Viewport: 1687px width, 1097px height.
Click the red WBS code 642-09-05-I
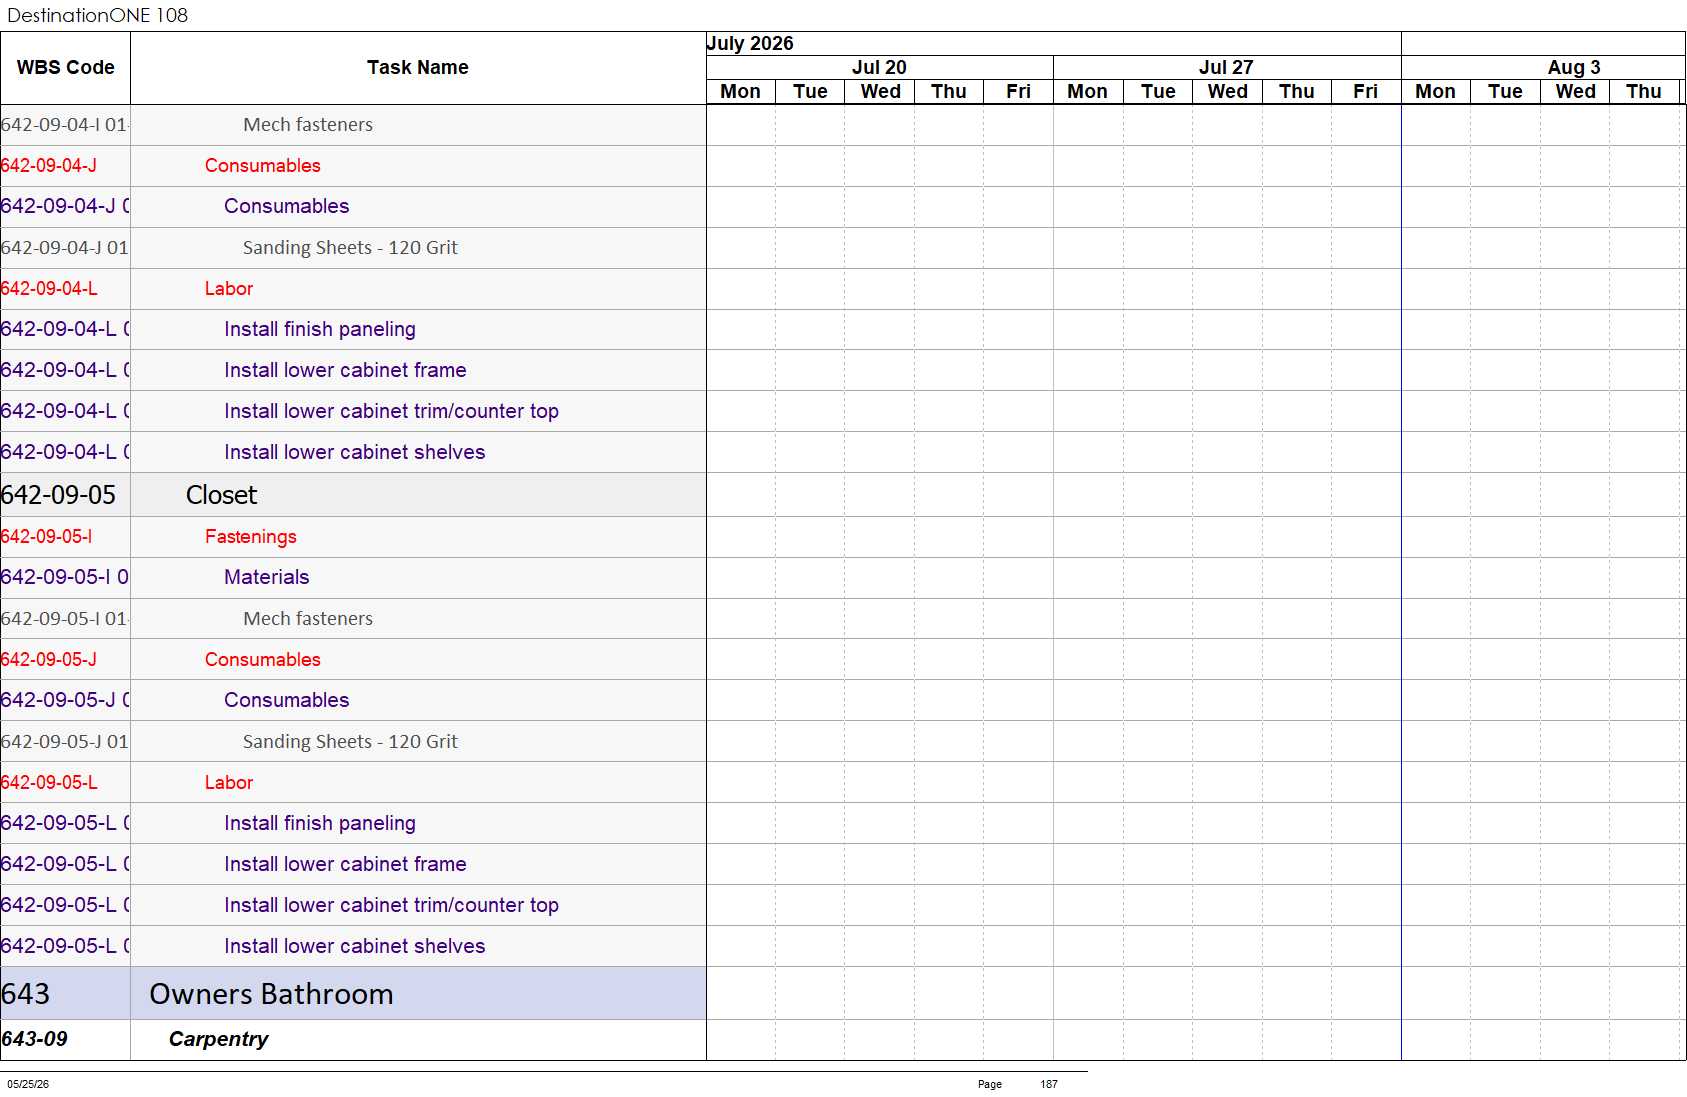[46, 537]
